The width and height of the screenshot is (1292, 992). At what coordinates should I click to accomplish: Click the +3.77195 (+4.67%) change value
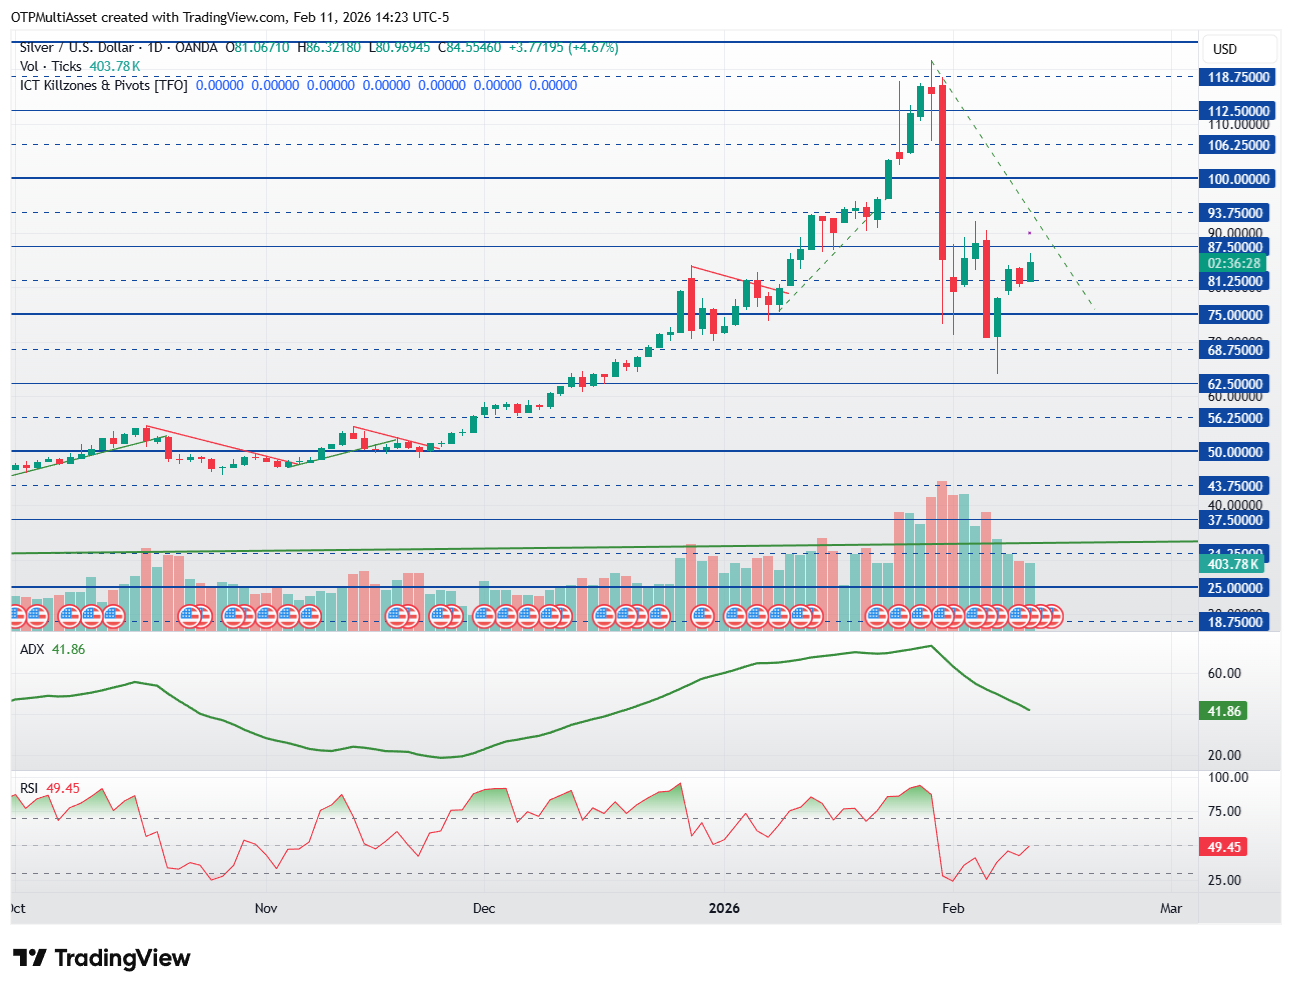[563, 47]
